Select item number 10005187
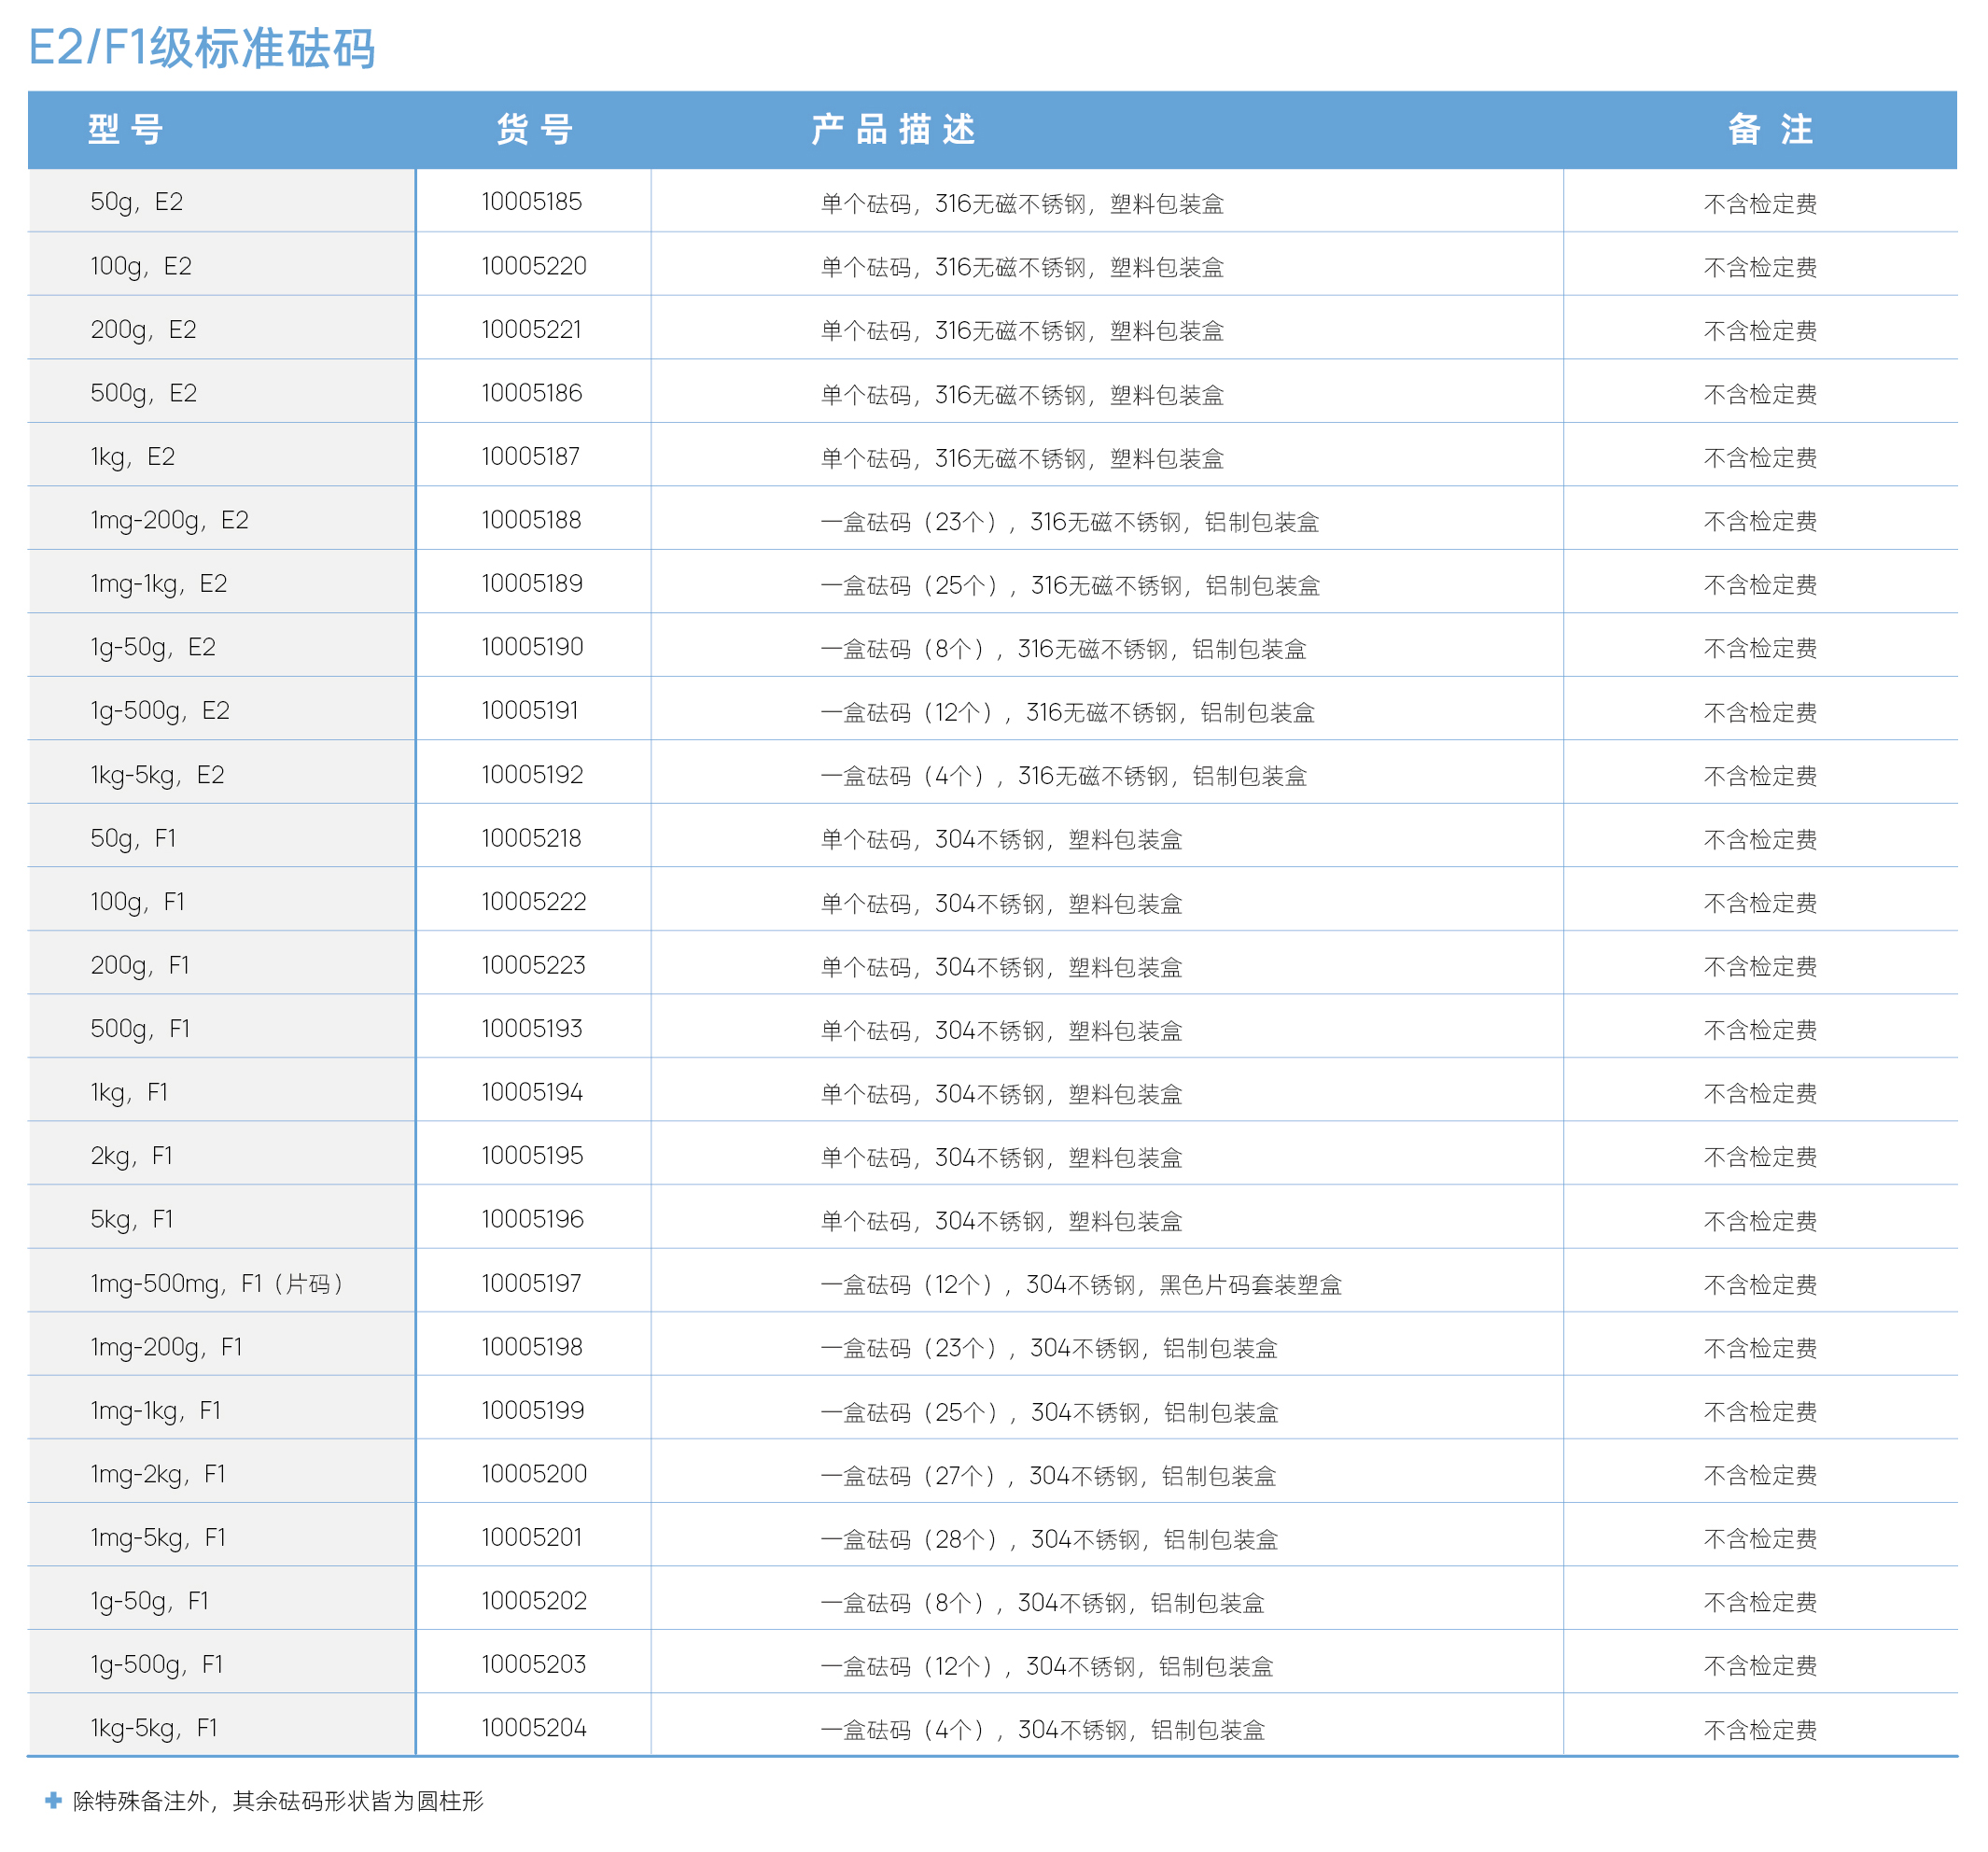Image resolution: width=1988 pixels, height=1852 pixels. click(x=532, y=457)
